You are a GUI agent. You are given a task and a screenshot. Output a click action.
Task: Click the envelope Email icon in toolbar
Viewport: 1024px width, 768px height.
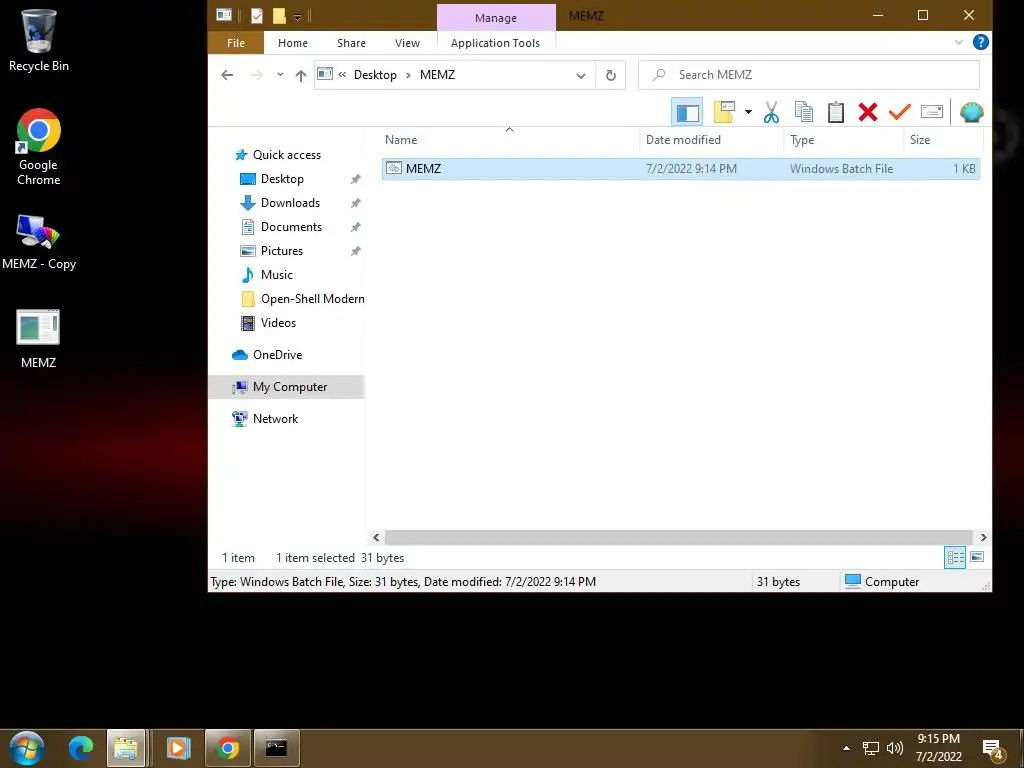click(x=932, y=112)
